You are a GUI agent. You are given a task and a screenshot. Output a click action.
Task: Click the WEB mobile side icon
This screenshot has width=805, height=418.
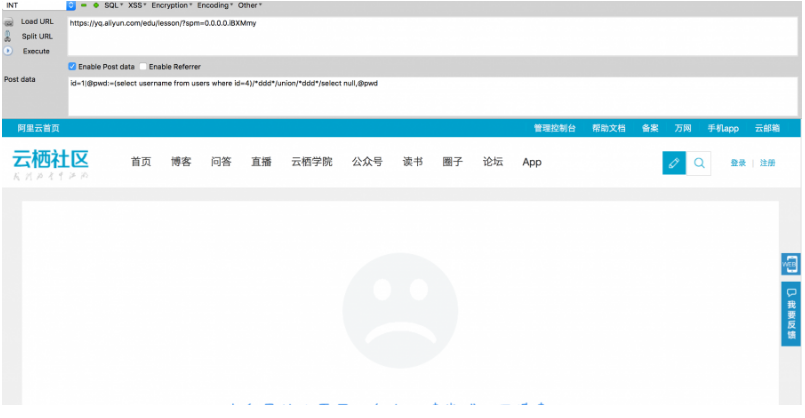(x=791, y=264)
